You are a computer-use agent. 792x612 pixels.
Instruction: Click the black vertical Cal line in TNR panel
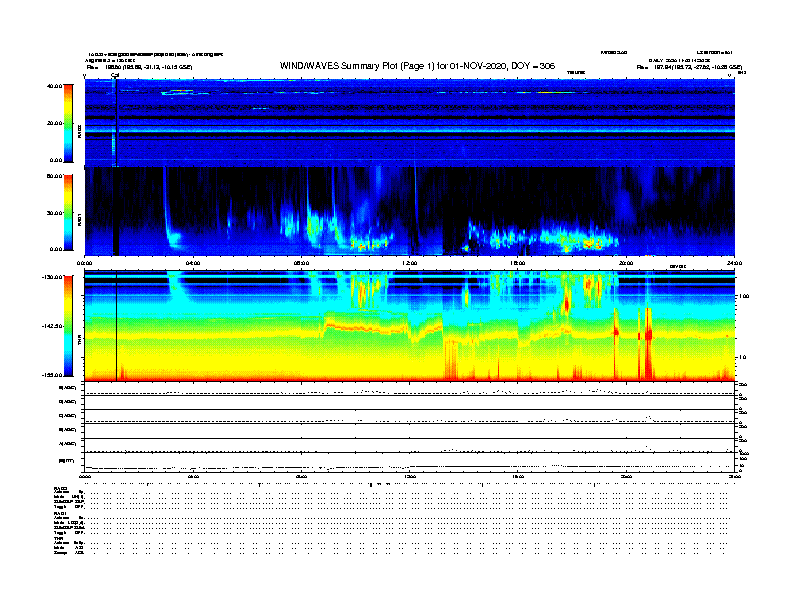tap(117, 326)
